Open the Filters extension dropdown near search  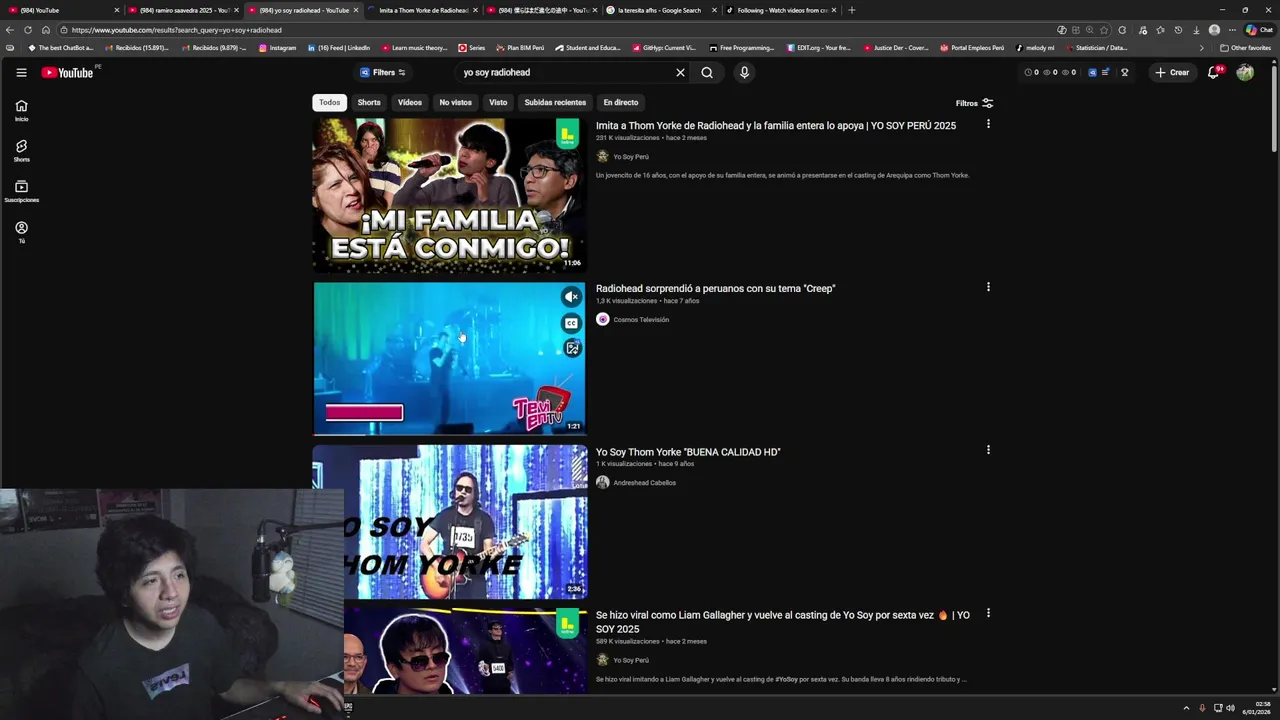[x=383, y=72]
